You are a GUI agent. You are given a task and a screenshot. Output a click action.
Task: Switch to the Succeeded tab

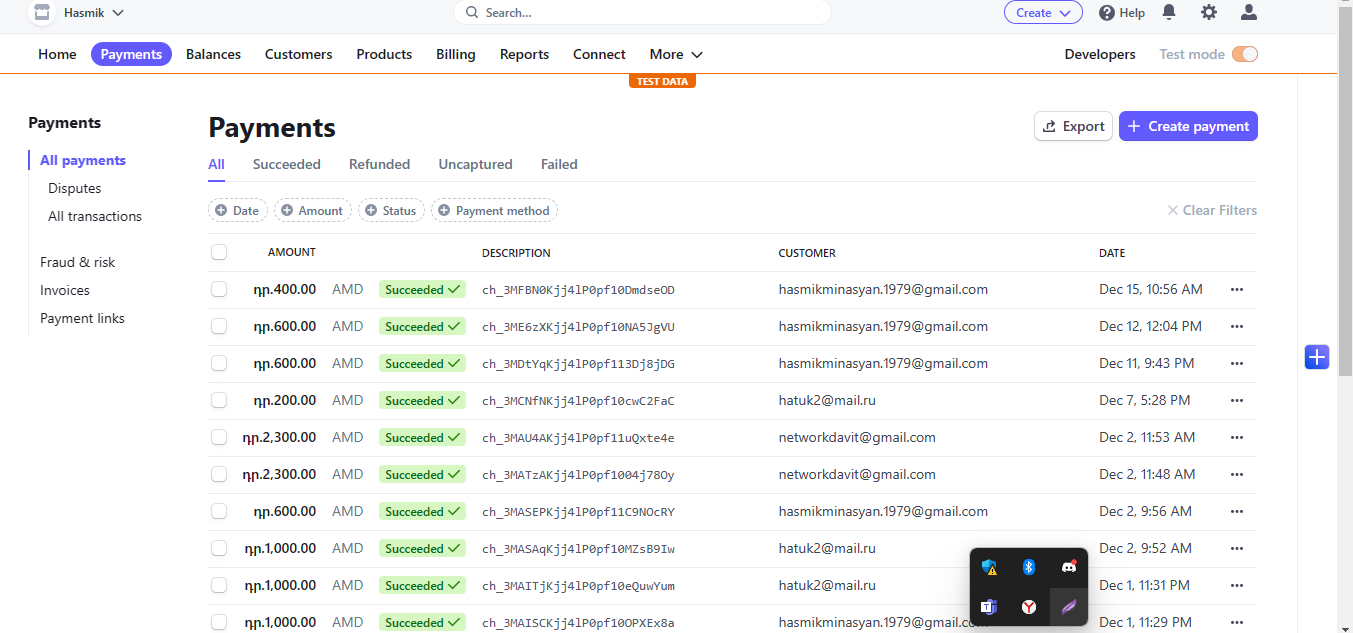pyautogui.click(x=286, y=164)
